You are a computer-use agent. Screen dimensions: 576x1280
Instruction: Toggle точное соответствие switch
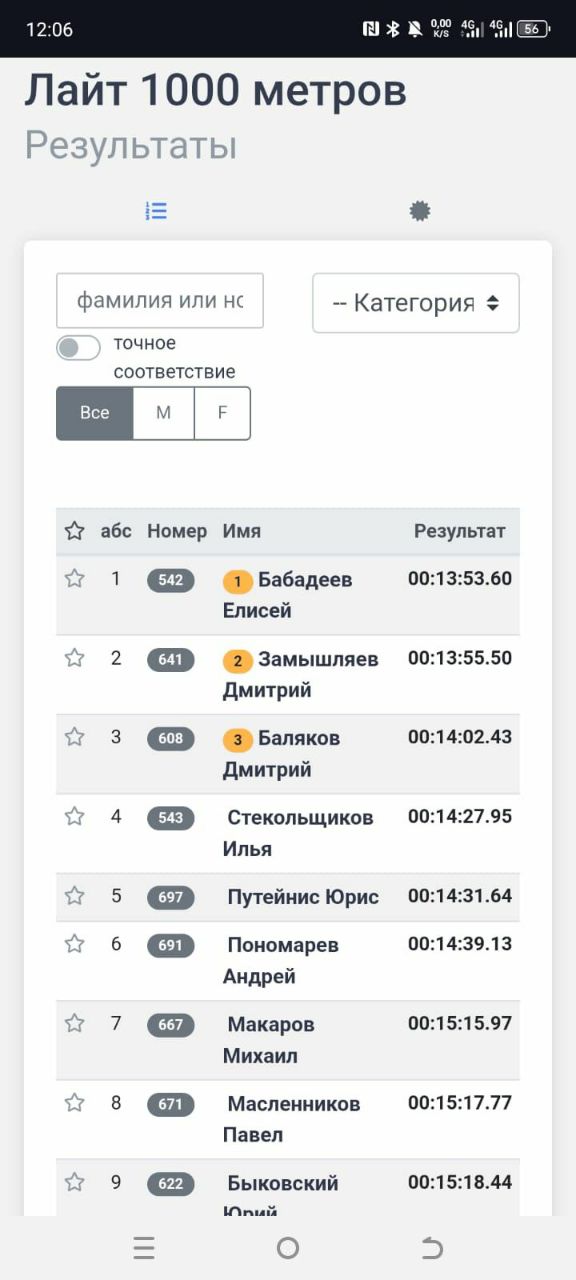78,348
